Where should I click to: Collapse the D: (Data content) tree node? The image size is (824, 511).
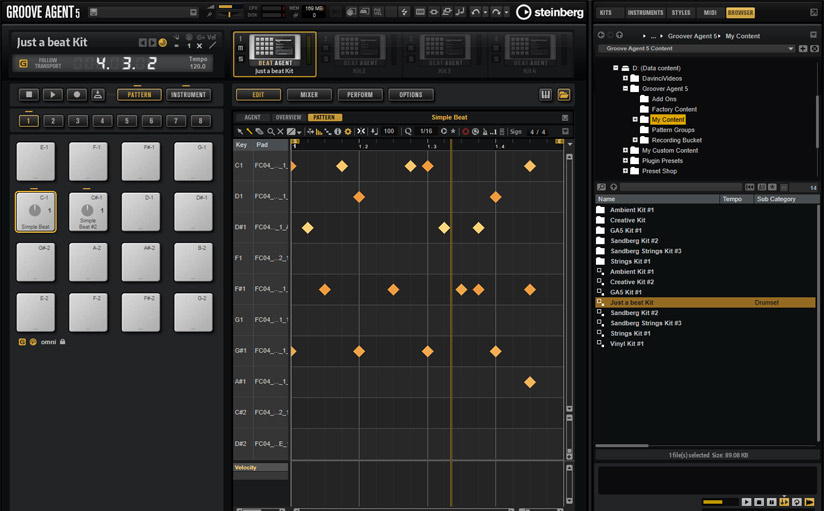pyautogui.click(x=615, y=68)
